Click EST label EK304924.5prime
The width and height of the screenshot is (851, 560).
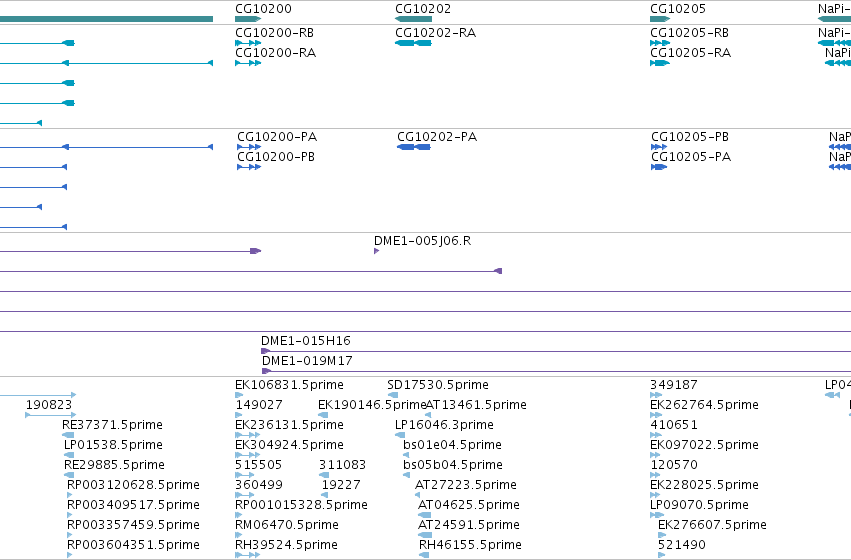pos(289,445)
